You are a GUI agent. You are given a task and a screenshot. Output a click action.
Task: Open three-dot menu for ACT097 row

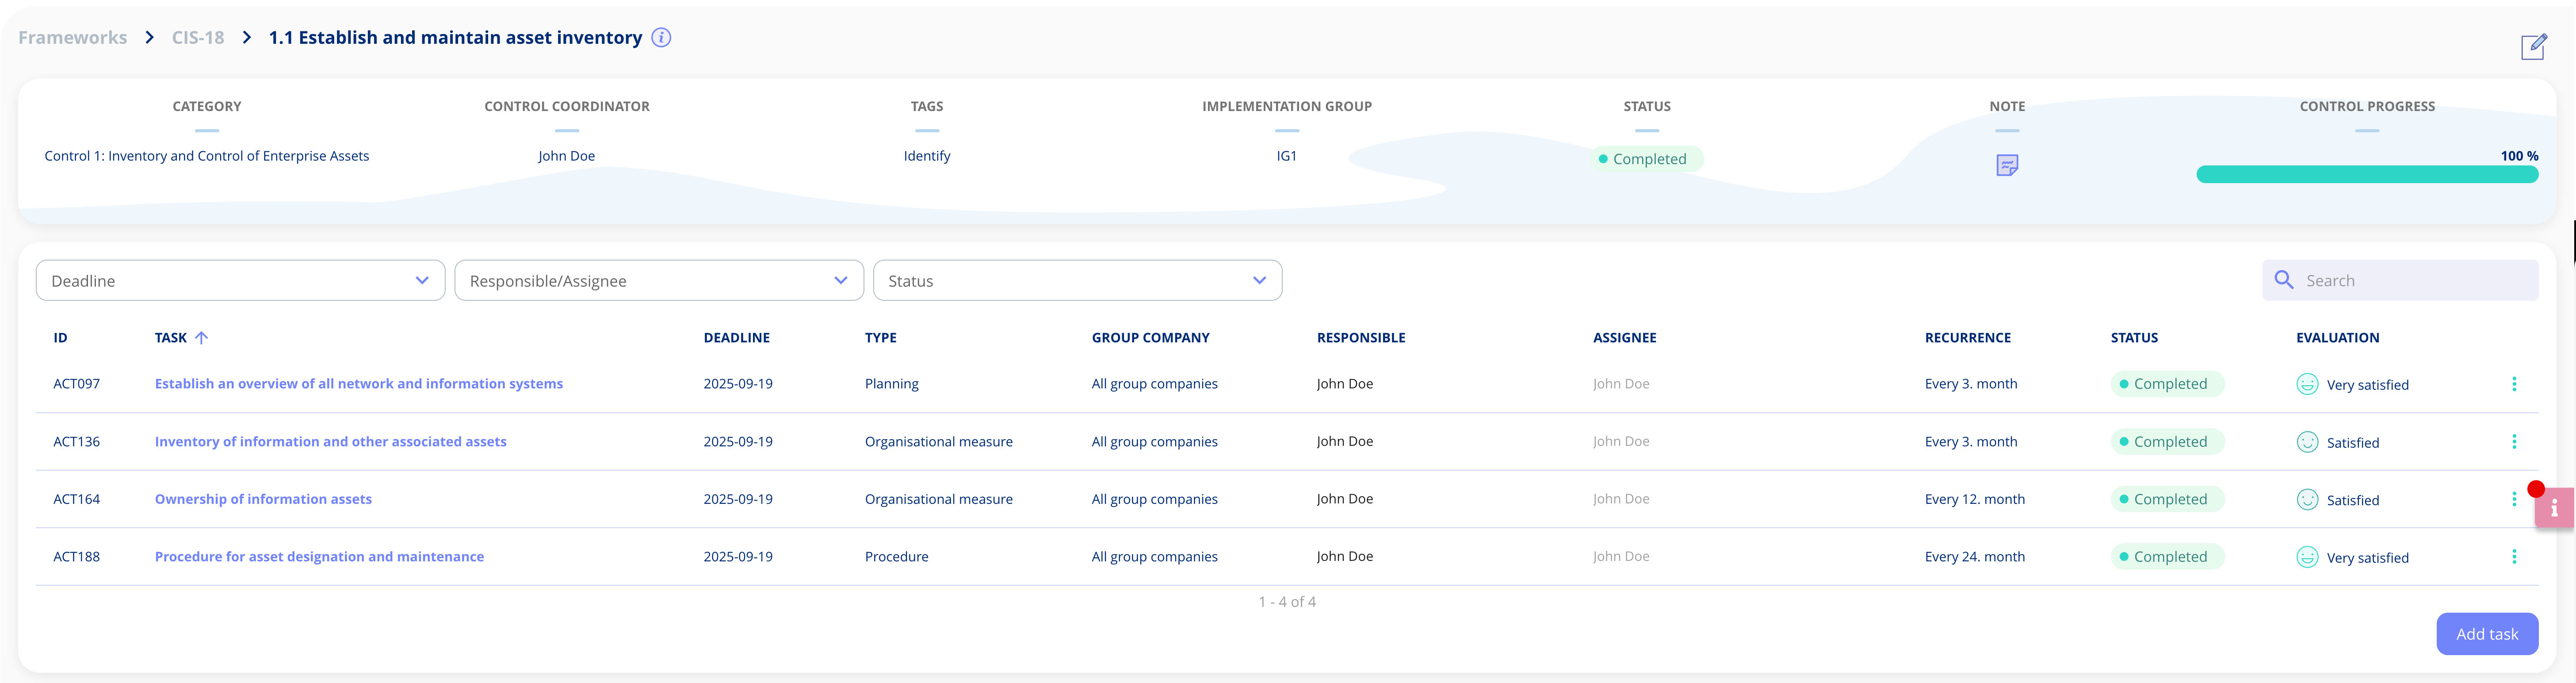pyautogui.click(x=2514, y=384)
